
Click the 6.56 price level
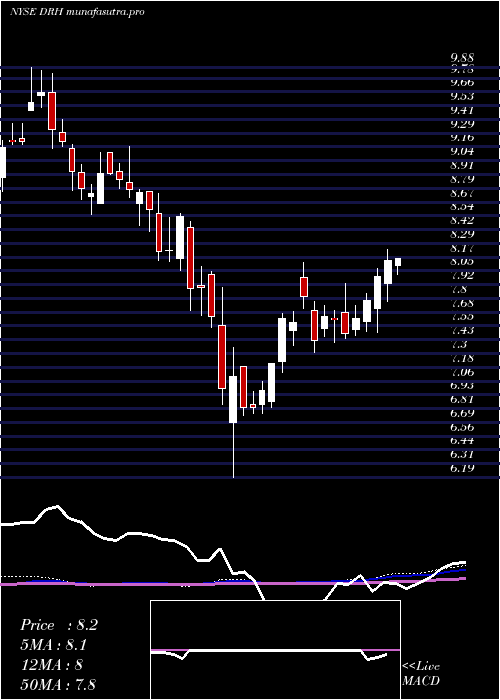coord(462,427)
